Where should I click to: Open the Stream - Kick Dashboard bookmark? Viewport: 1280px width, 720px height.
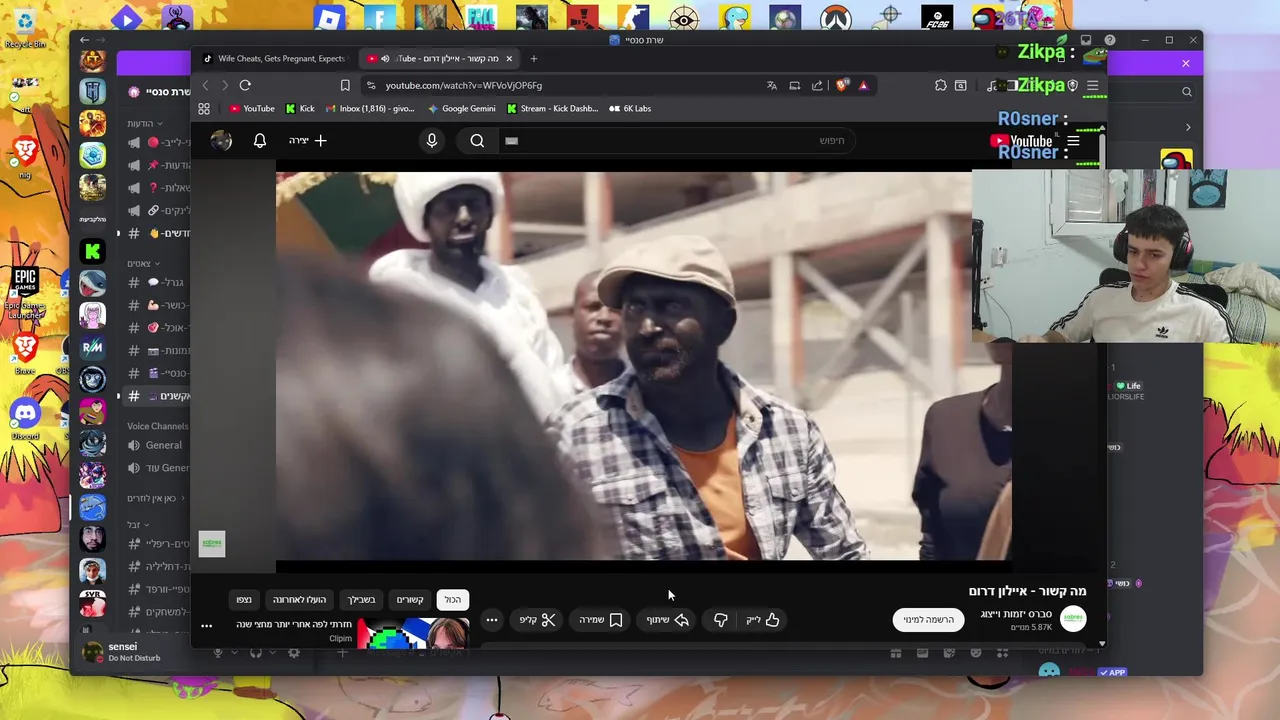(553, 108)
